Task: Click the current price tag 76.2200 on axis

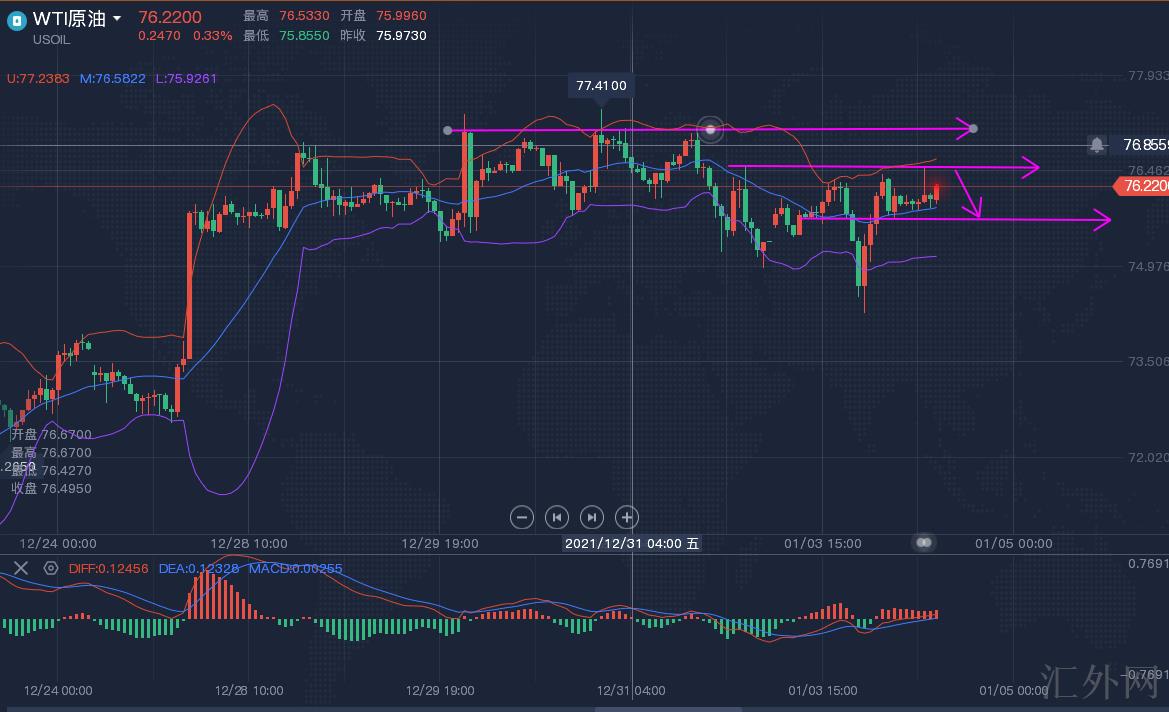Action: pyautogui.click(x=1142, y=186)
